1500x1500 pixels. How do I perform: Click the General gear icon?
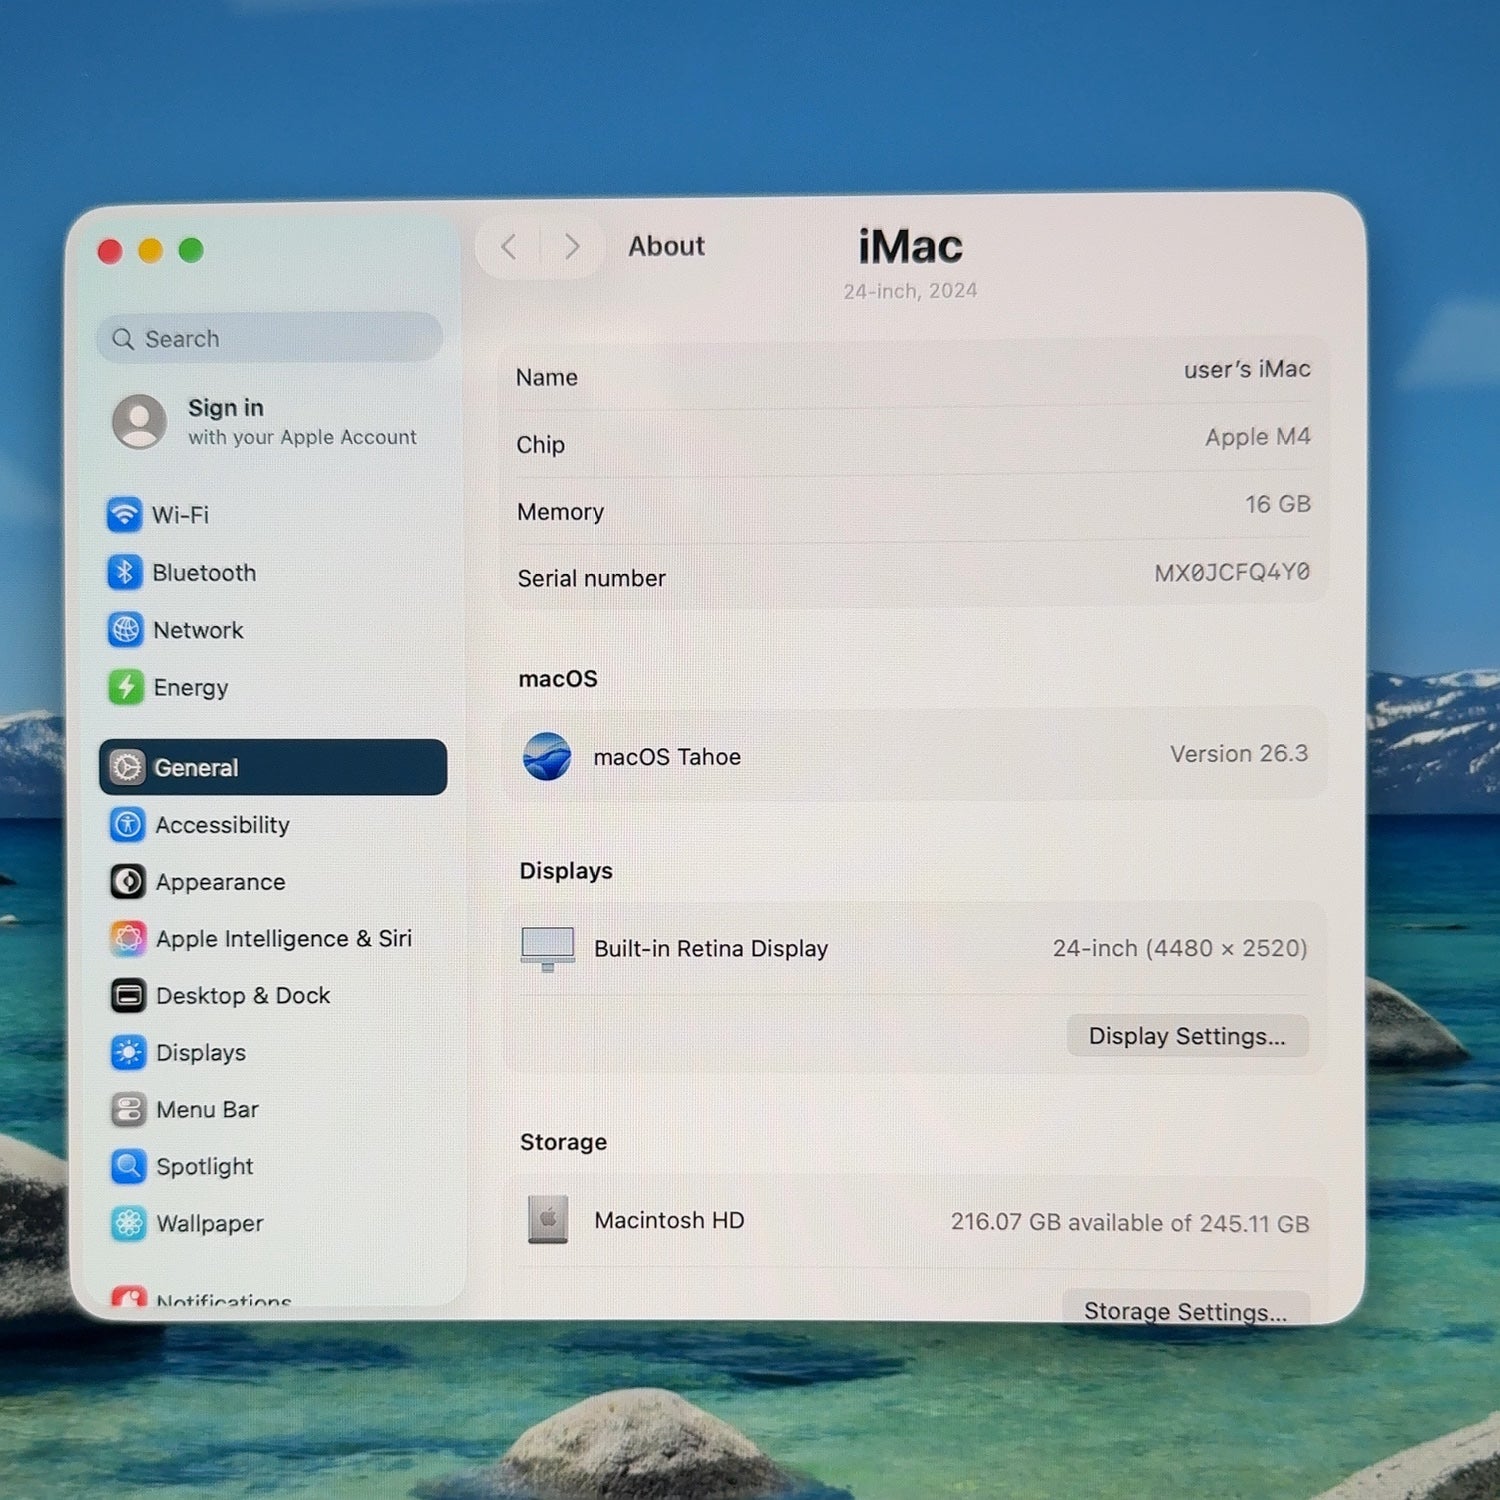(127, 767)
